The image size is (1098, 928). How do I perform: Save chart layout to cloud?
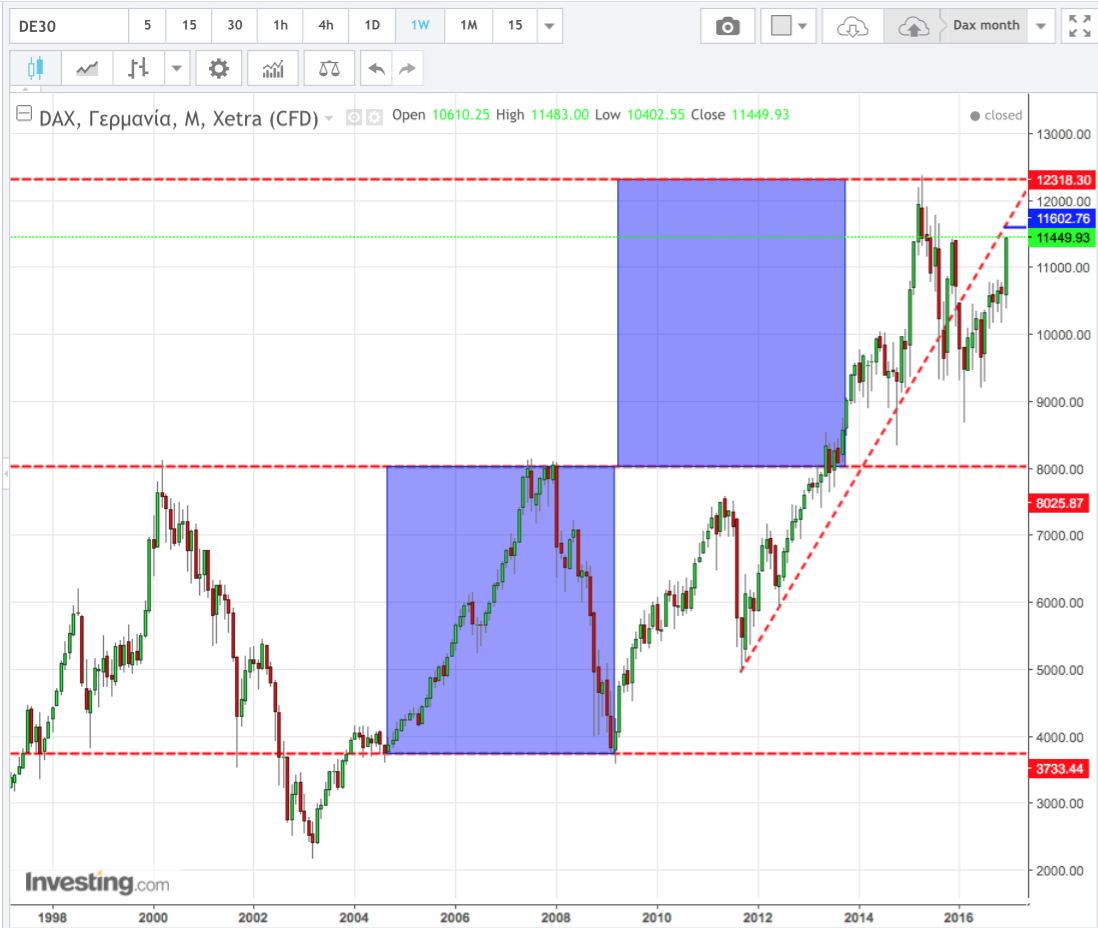[914, 26]
